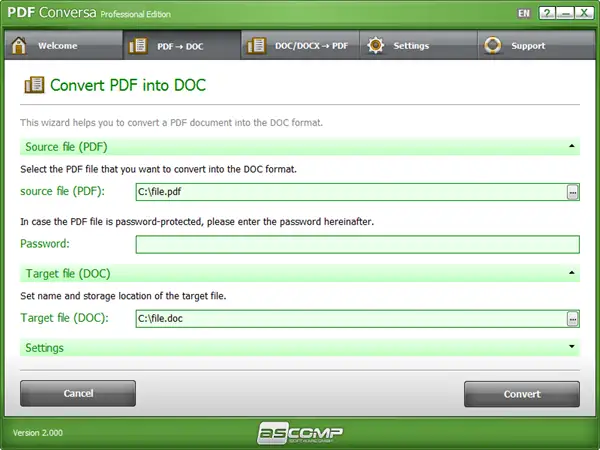Change language via the EN button
Screen dimensions: 600x450
524,13
